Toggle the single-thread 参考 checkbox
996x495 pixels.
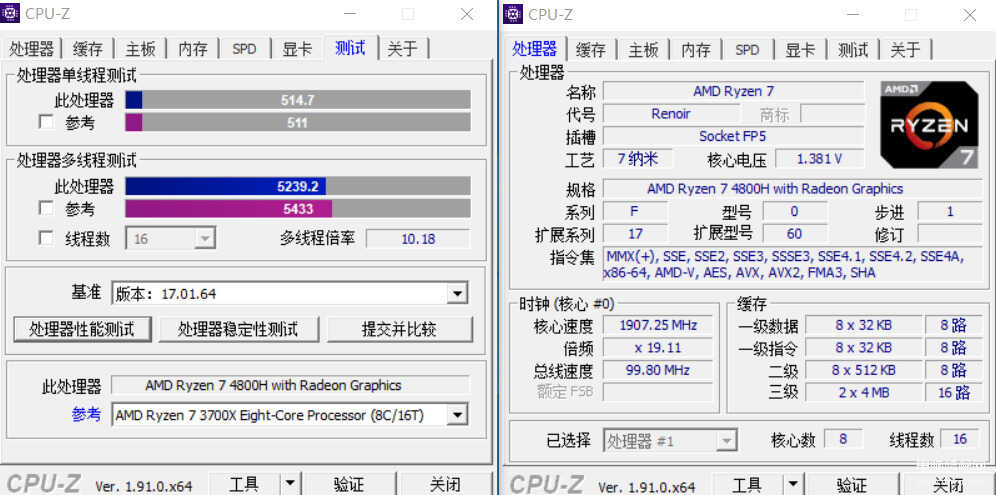[46, 122]
